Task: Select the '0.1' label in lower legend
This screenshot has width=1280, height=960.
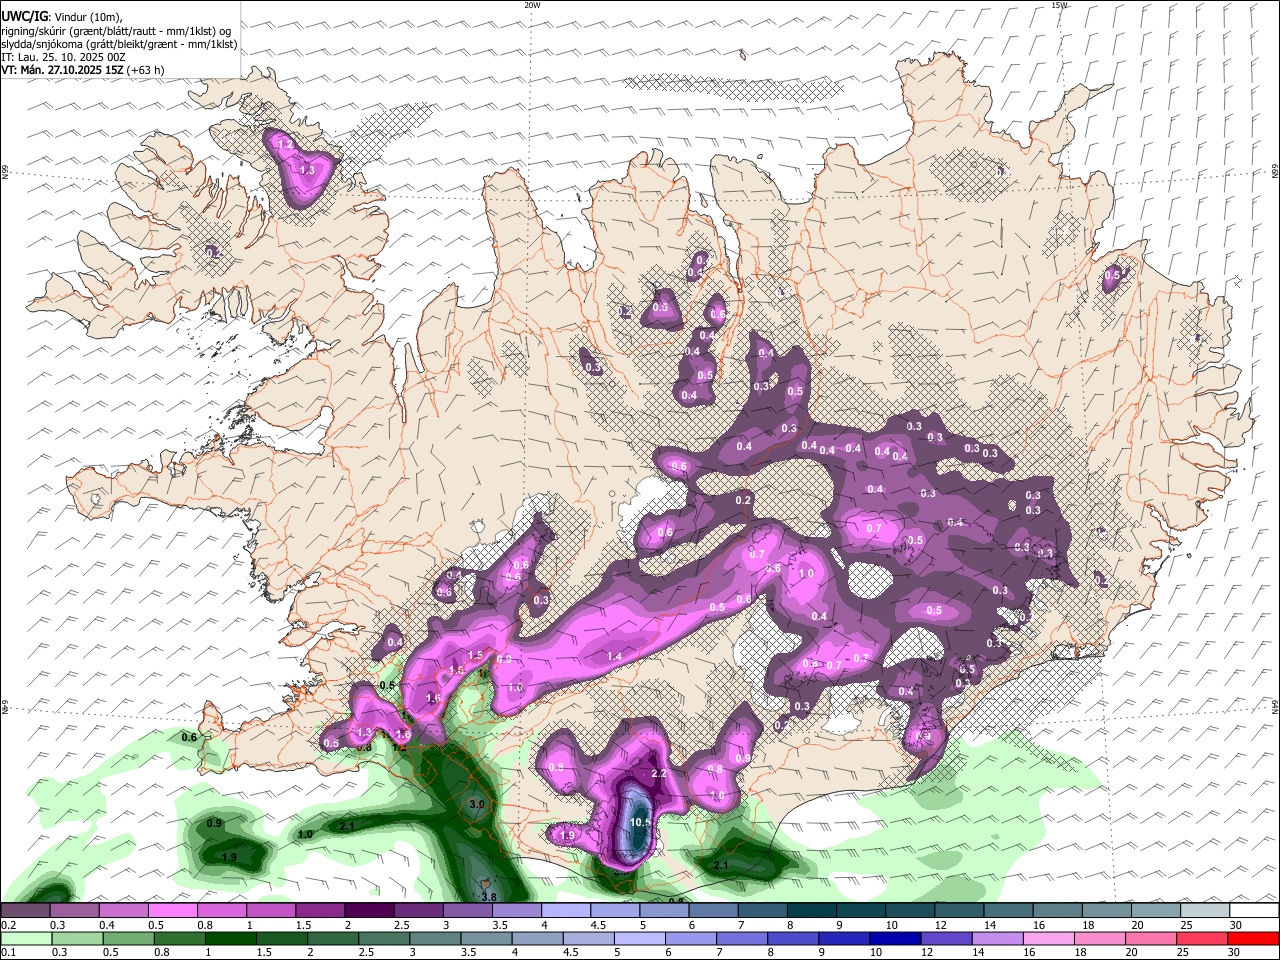Action: point(9,952)
